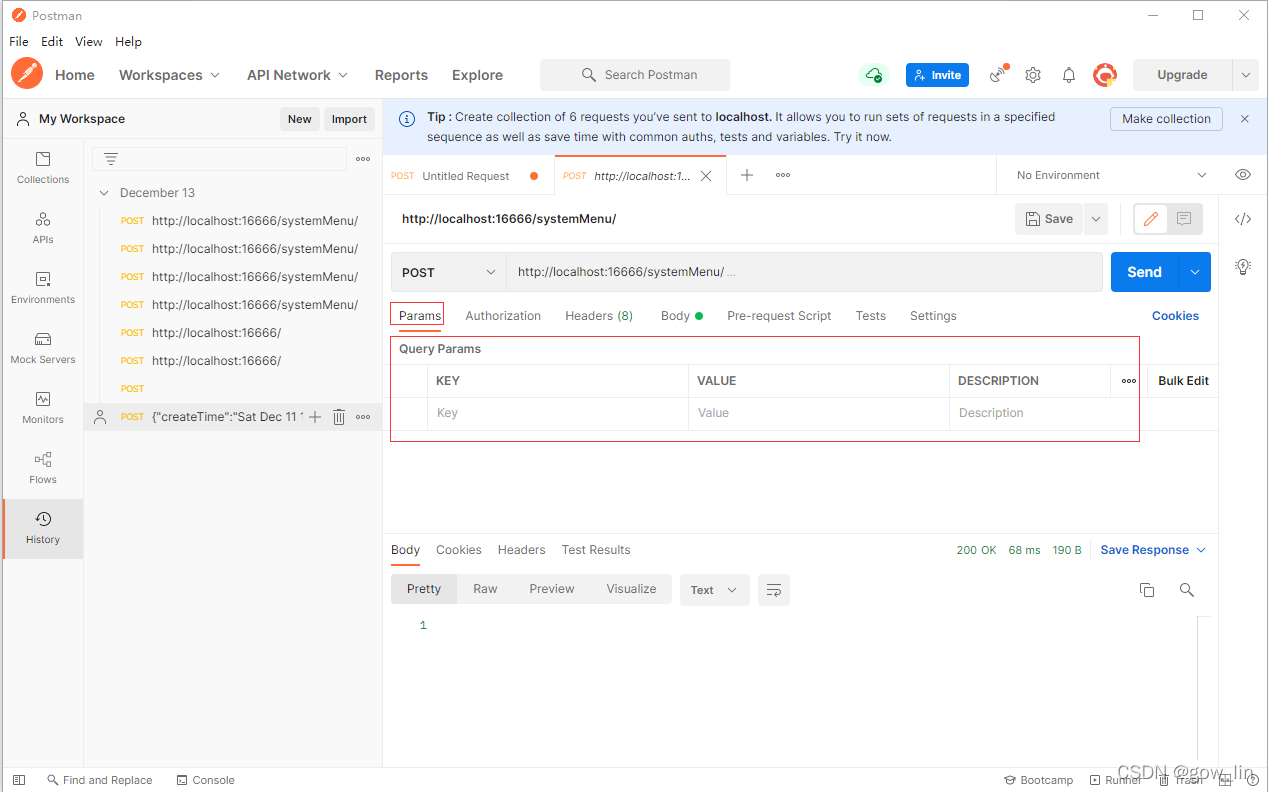Open the No Environment selector
The width and height of the screenshot is (1268, 792).
pyautogui.click(x=1110, y=175)
